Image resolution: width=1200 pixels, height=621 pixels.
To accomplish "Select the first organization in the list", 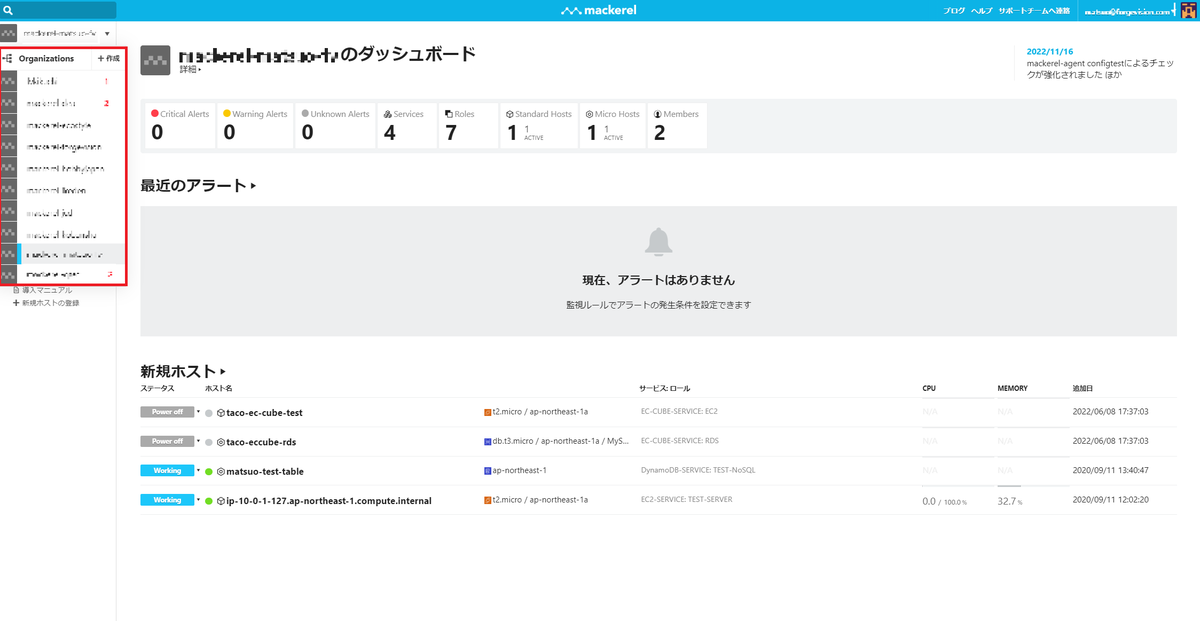I will tap(63, 80).
